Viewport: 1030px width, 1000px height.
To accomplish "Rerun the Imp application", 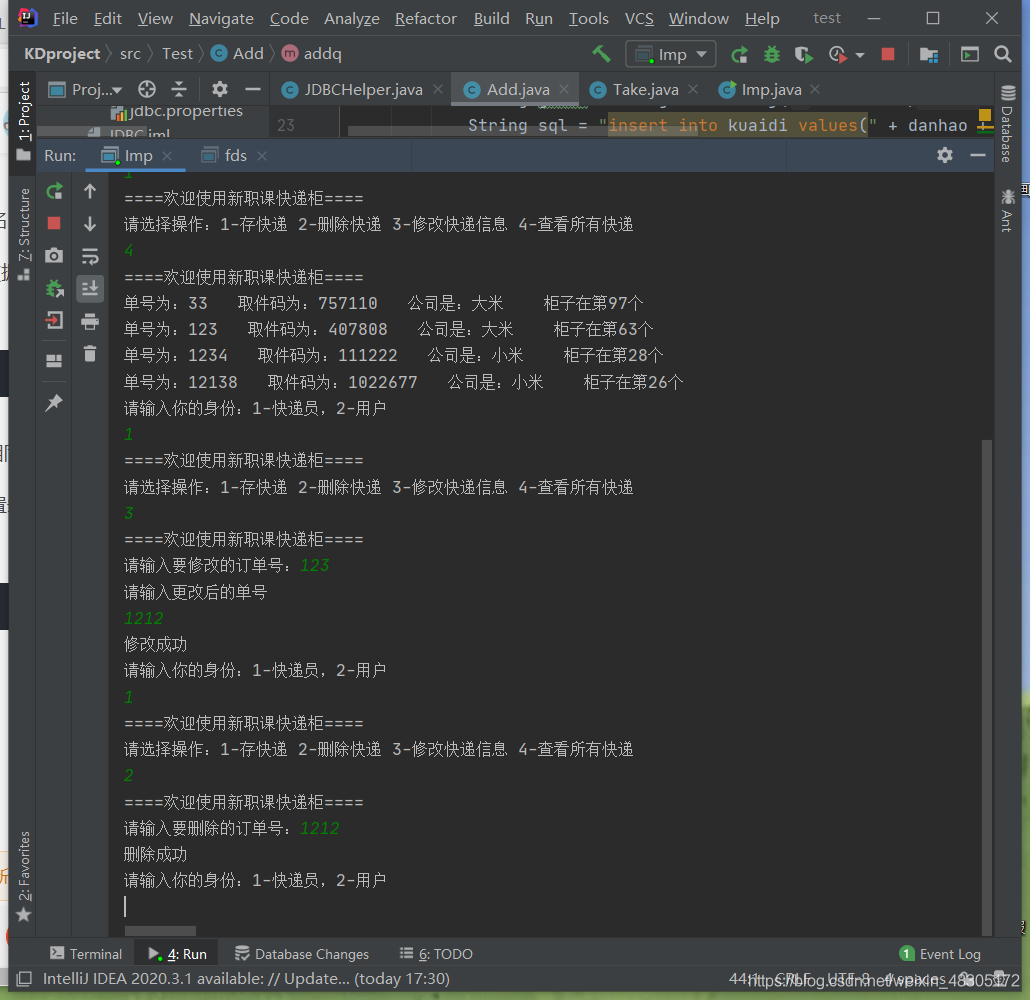I will pos(54,190).
